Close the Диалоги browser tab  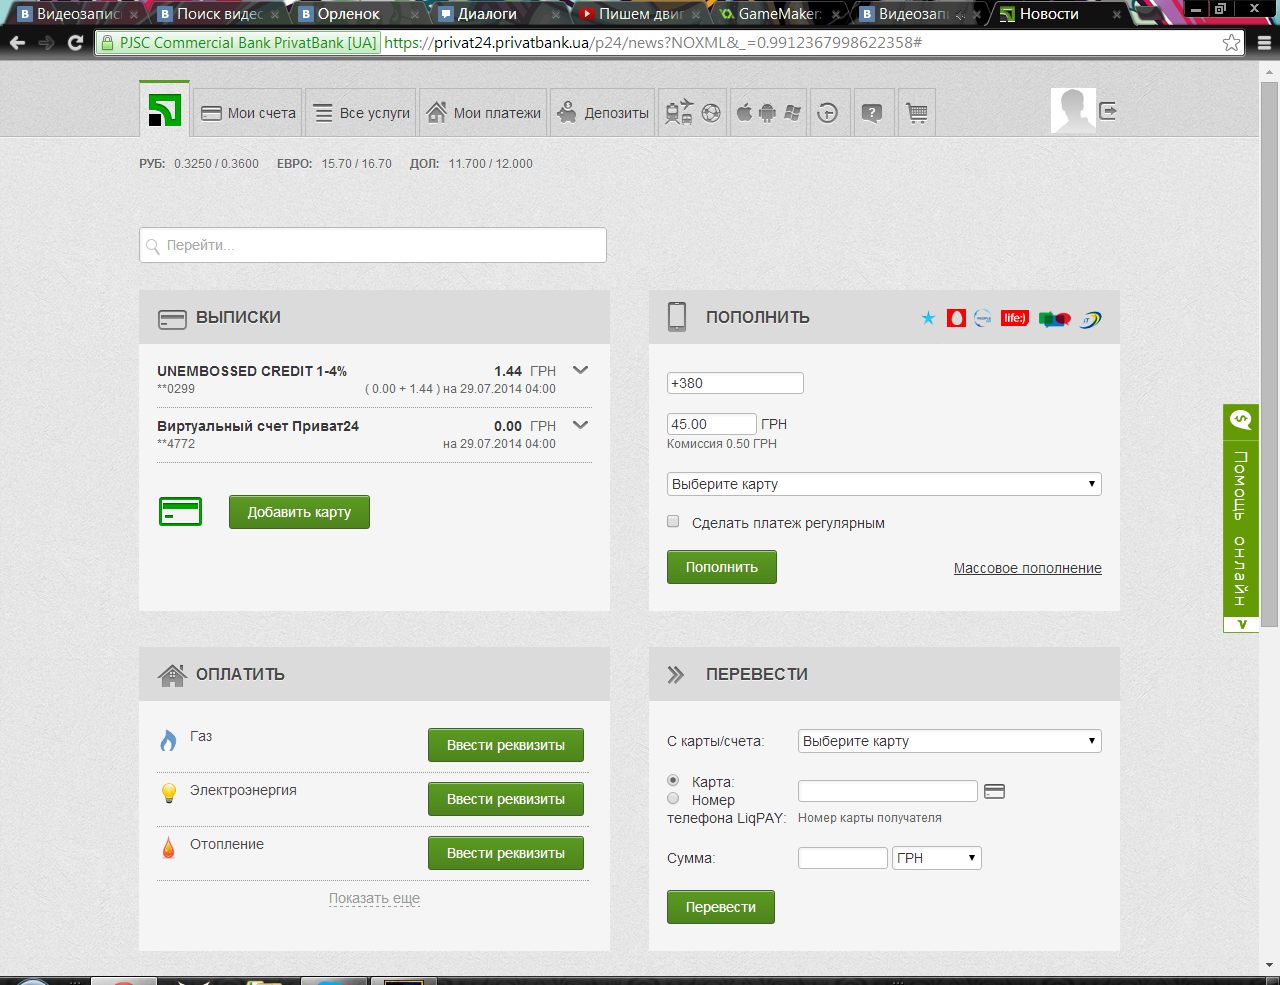pos(554,15)
